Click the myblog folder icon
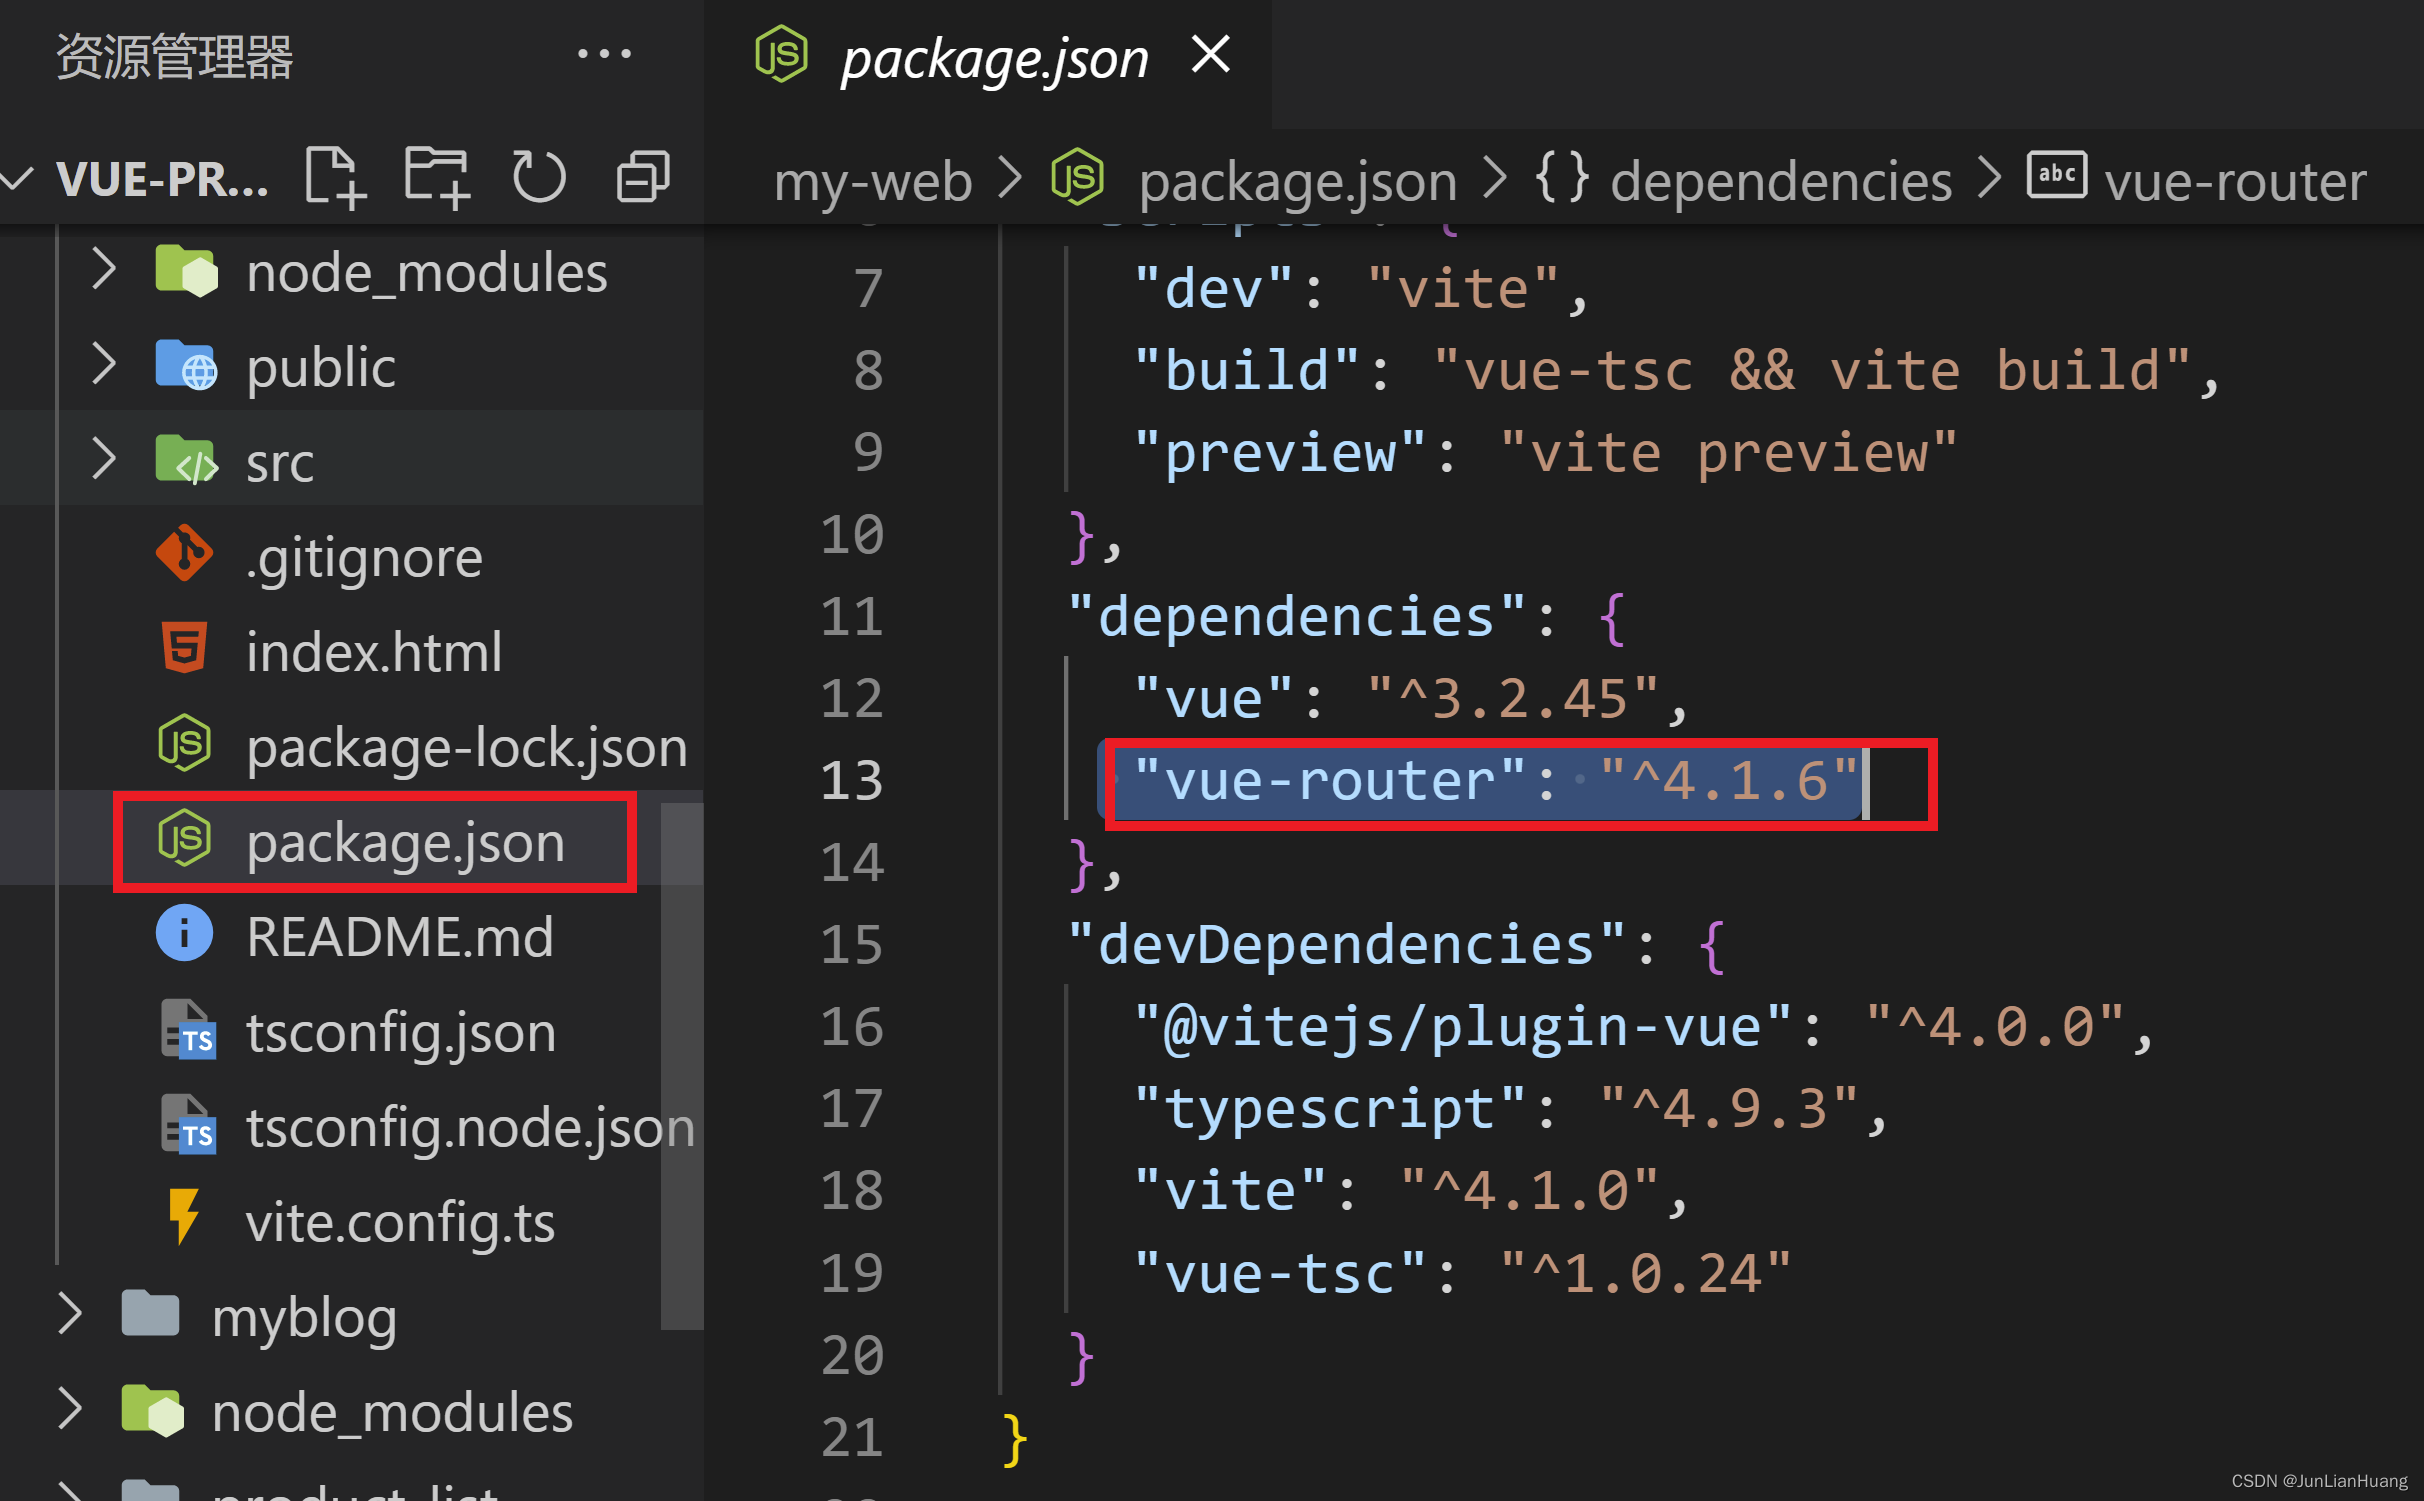 [150, 1313]
